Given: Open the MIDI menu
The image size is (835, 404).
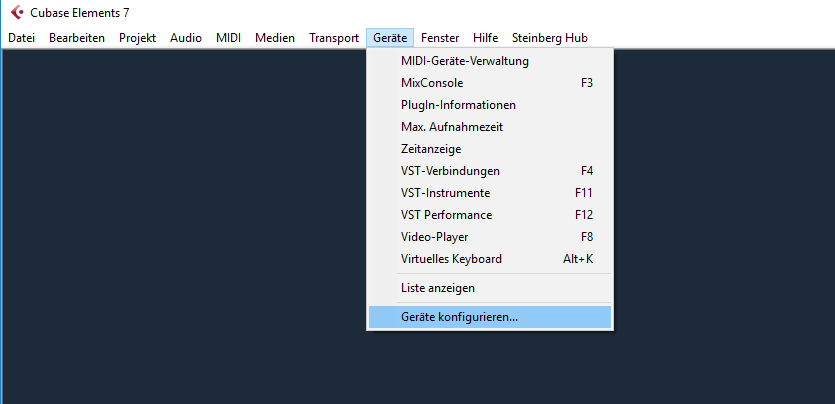Looking at the screenshot, I should (x=228, y=38).
